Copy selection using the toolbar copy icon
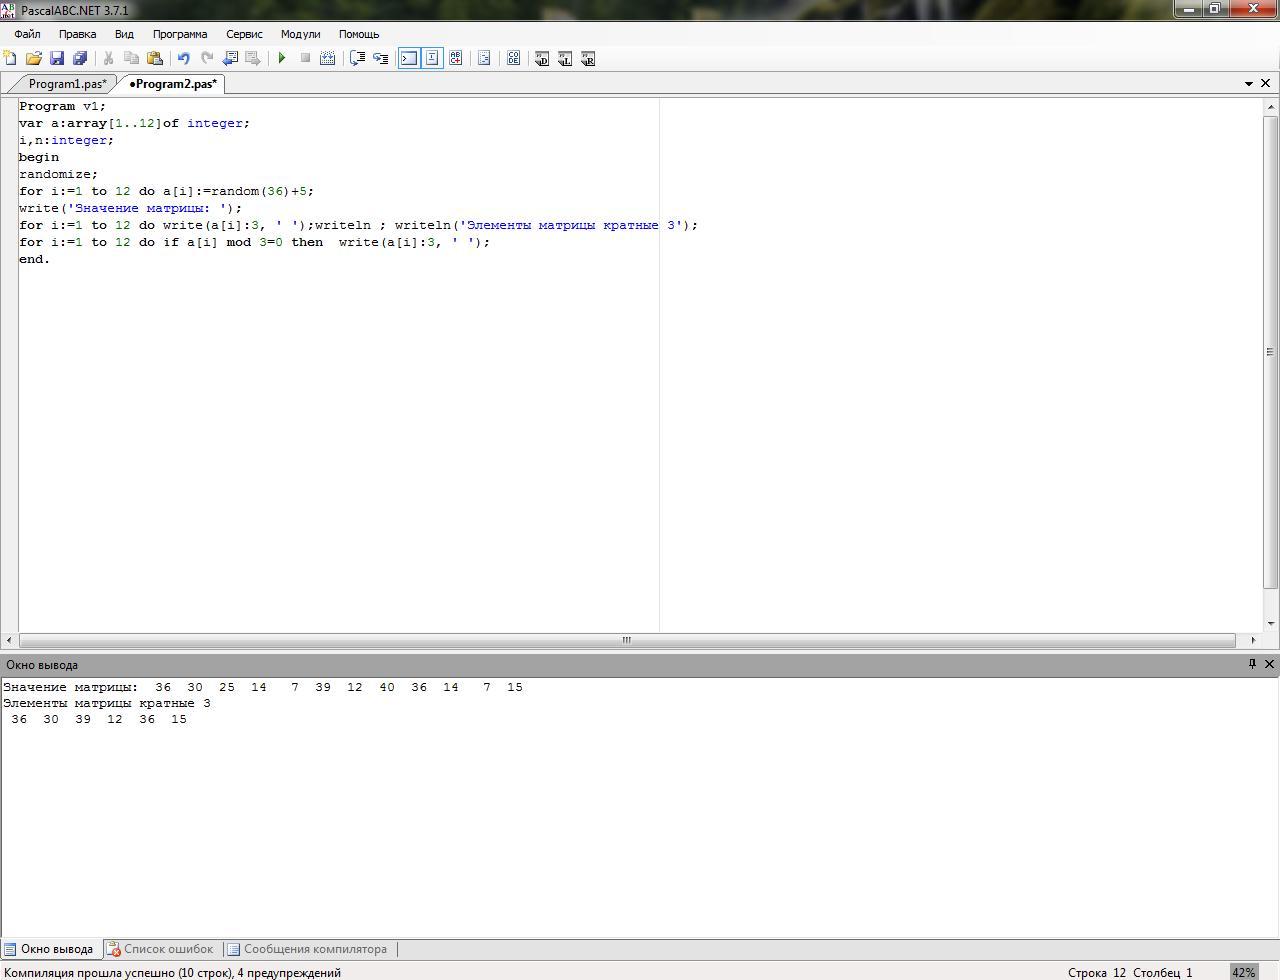Screen dimensions: 1280x980 tap(131, 58)
